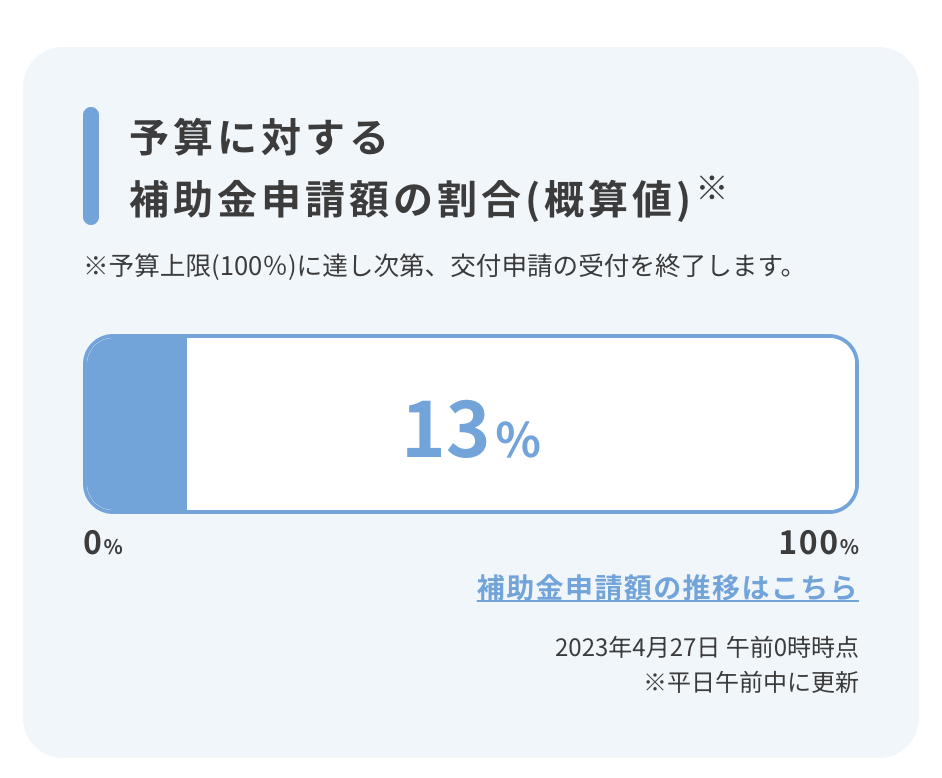Click the blue vertical accent bar beside heading
Screen dimensions: 942x778
tap(91, 166)
